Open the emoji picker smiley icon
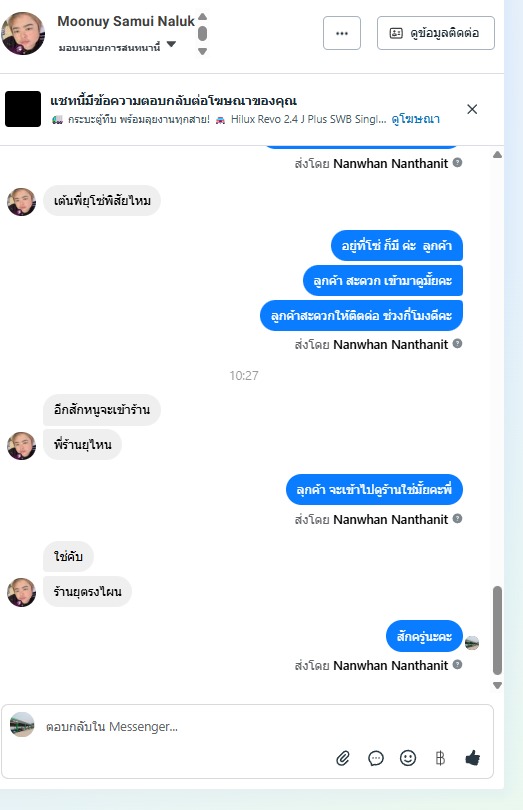 pos(408,758)
